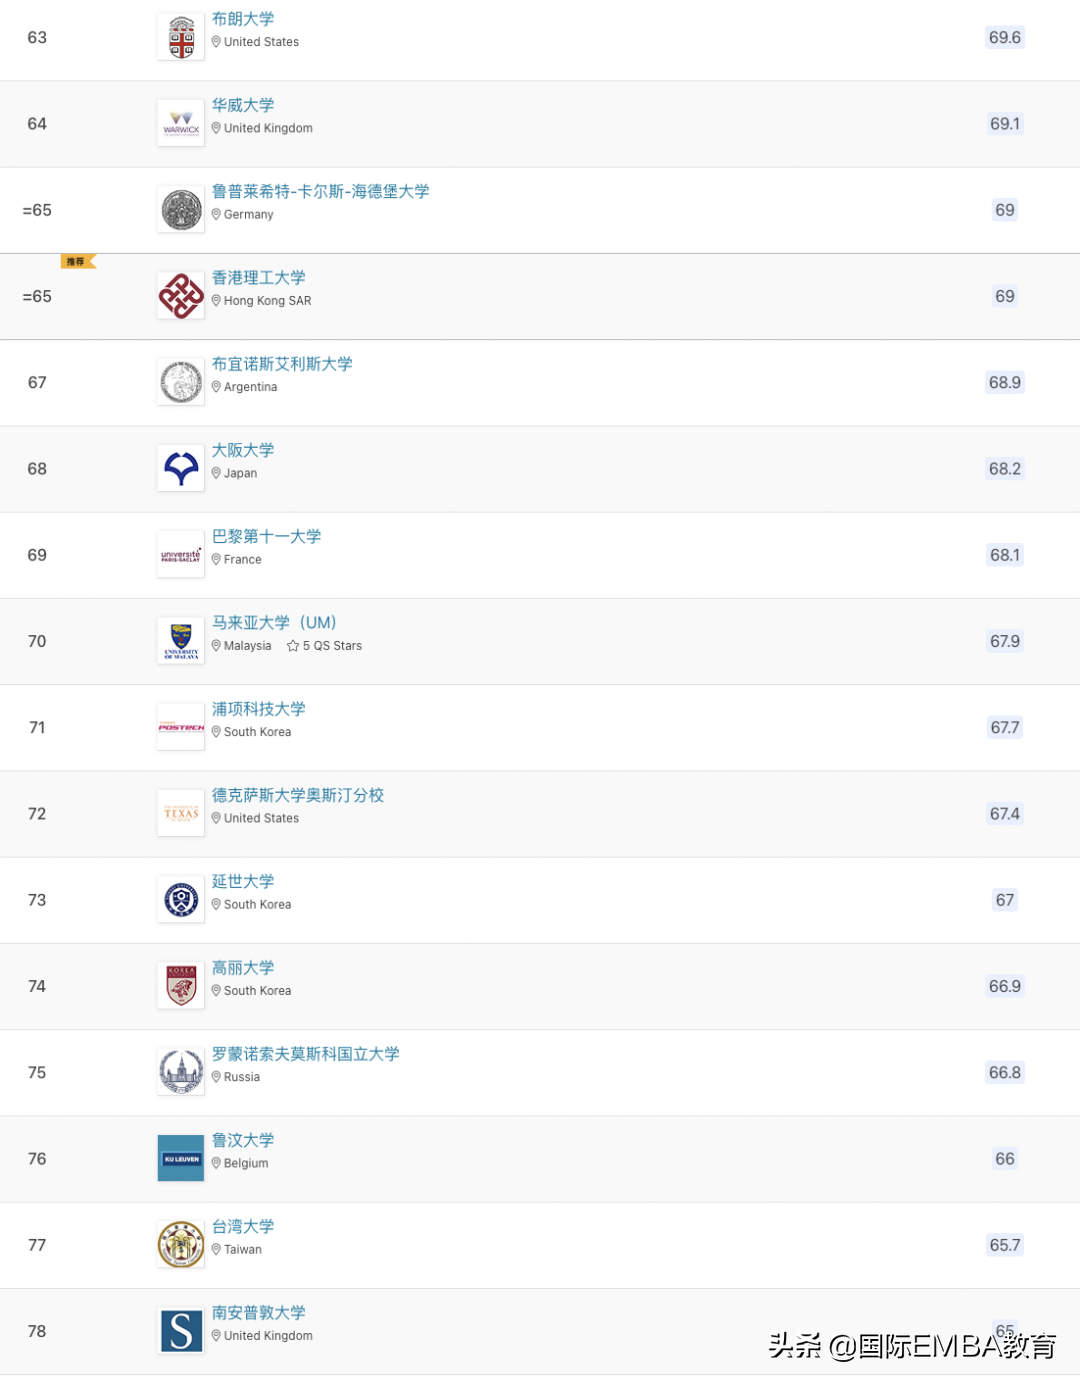
Task: Click the 69.6 score for rank 63
Action: (x=1004, y=38)
